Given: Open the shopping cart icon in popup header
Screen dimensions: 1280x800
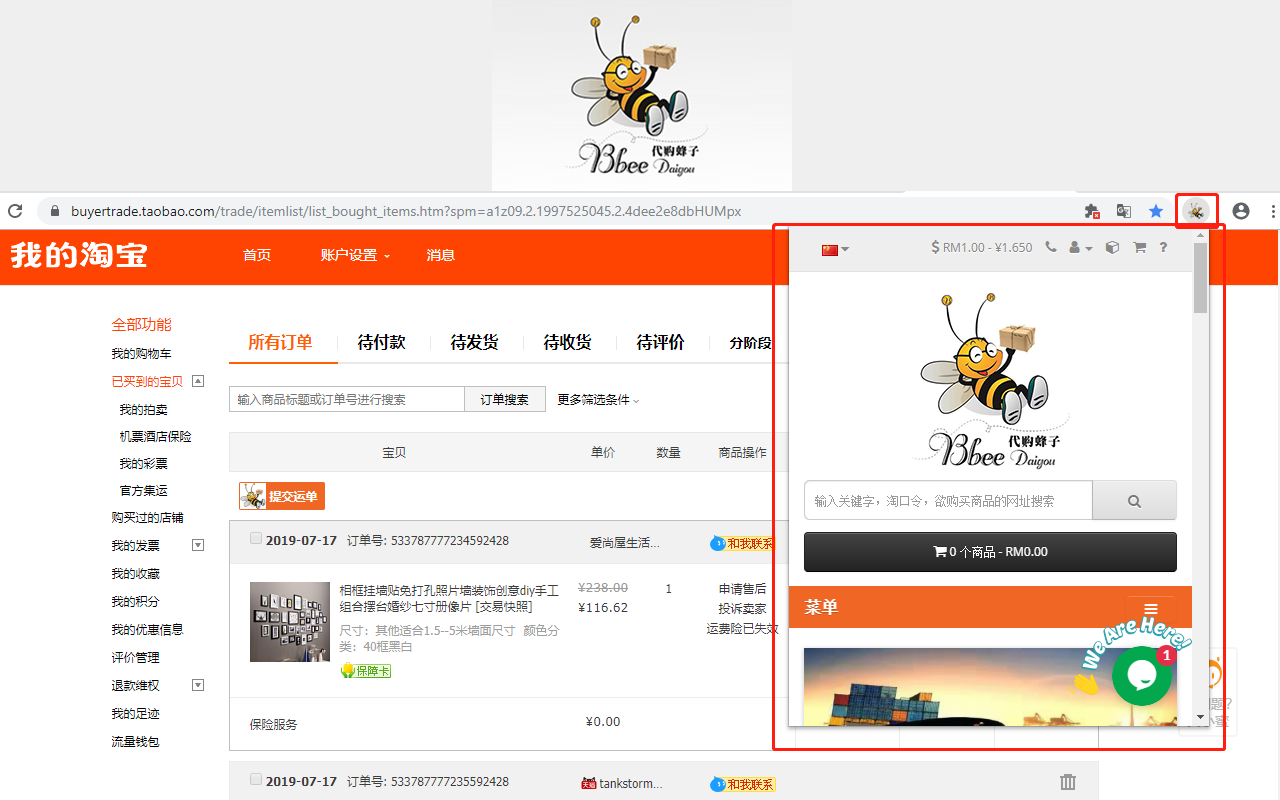Looking at the screenshot, I should click(x=1139, y=247).
